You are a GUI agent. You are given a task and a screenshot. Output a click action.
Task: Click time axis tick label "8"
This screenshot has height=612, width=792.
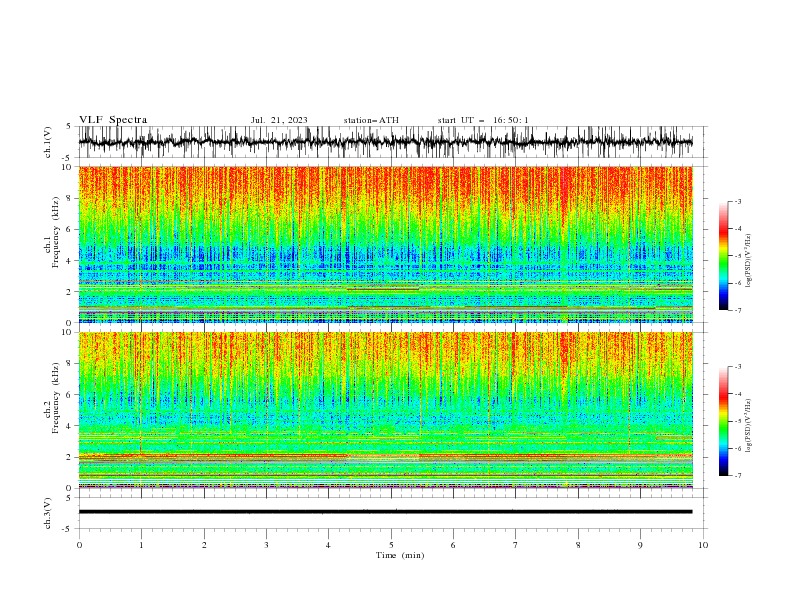(x=578, y=545)
